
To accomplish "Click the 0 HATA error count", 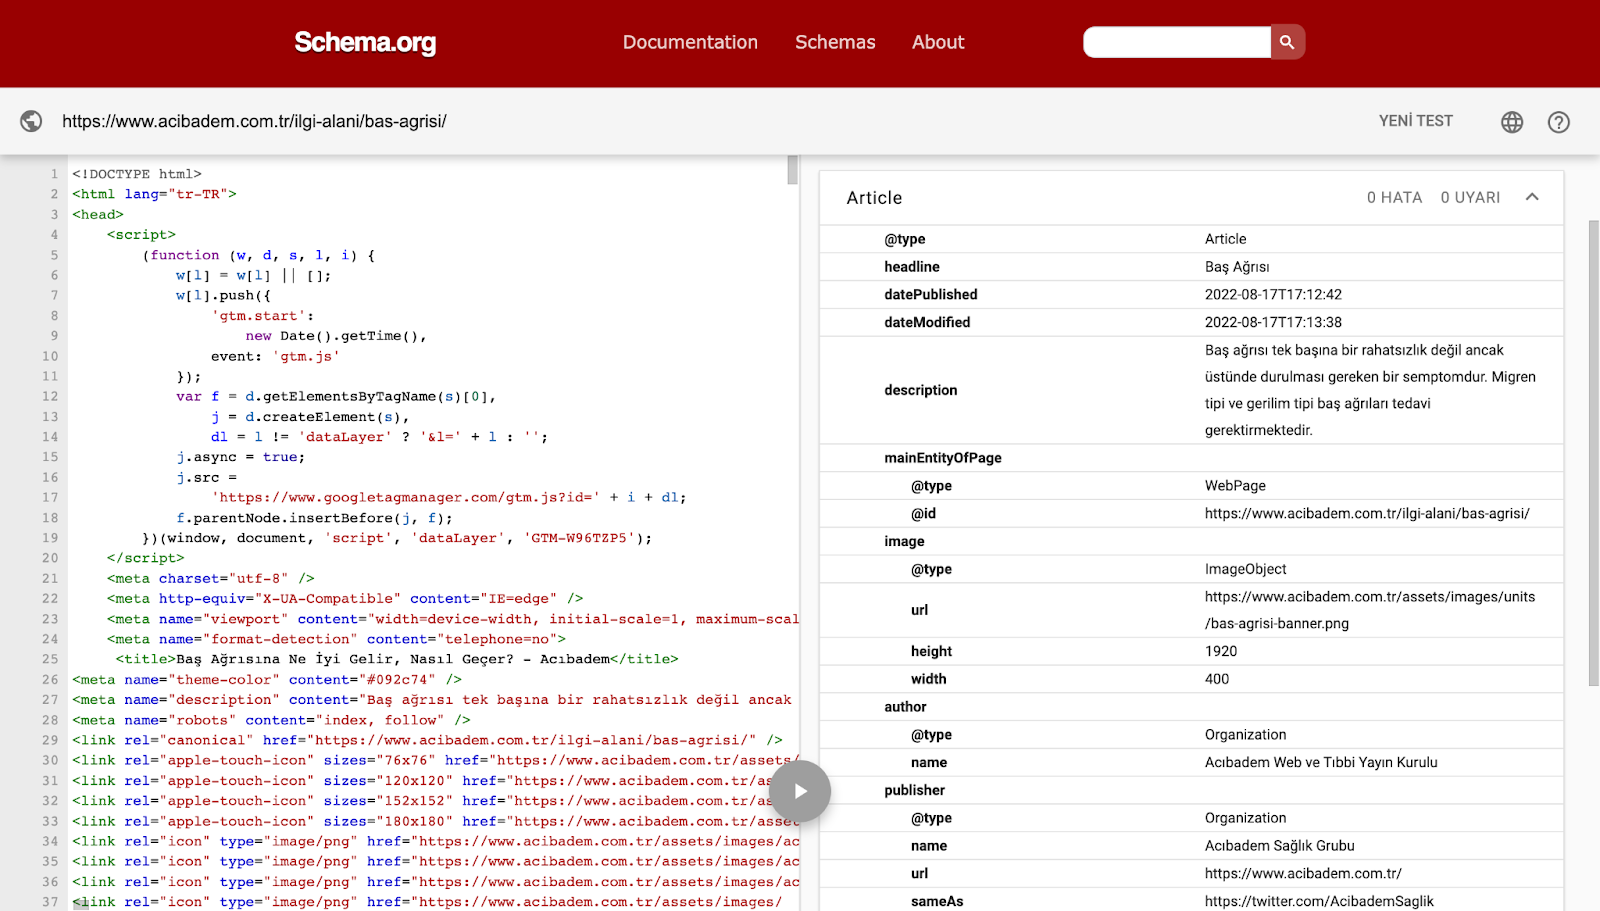I will [1394, 198].
